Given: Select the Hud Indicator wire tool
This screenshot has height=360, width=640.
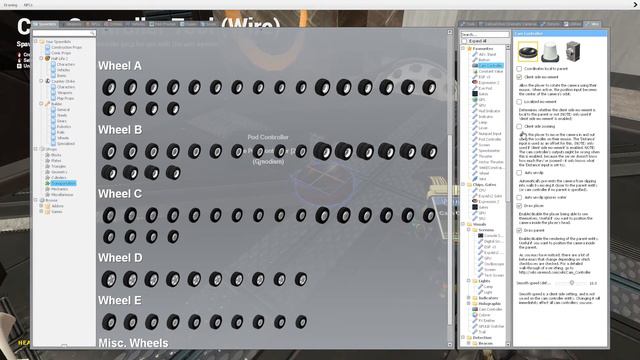Looking at the screenshot, I should 486,111.
